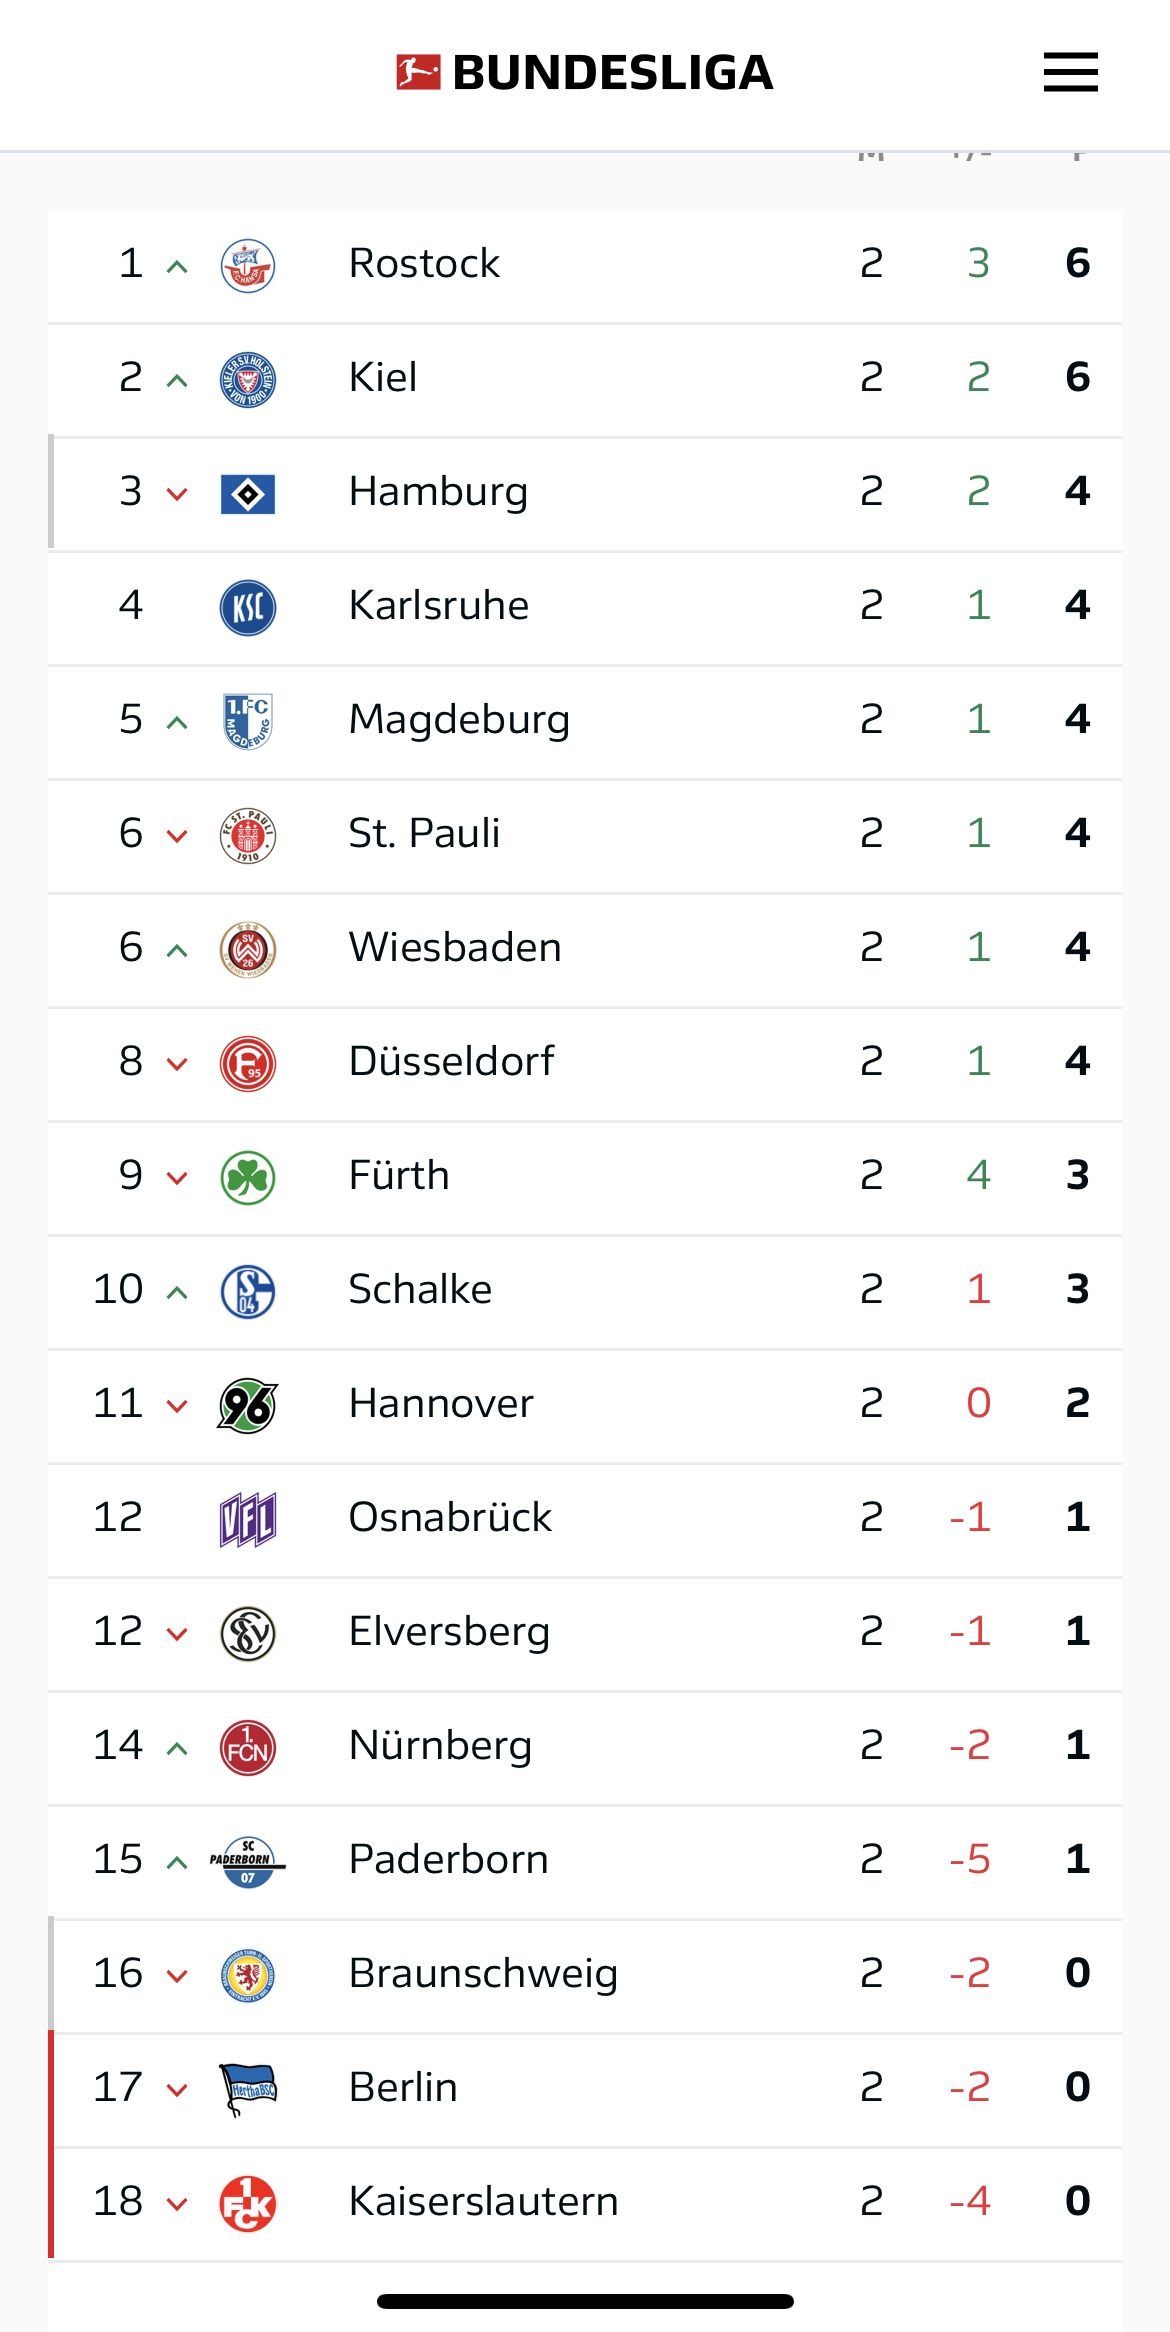This screenshot has width=1170, height=2332.
Task: Click the KSC Karlsruhe badge
Action: pos(248,607)
